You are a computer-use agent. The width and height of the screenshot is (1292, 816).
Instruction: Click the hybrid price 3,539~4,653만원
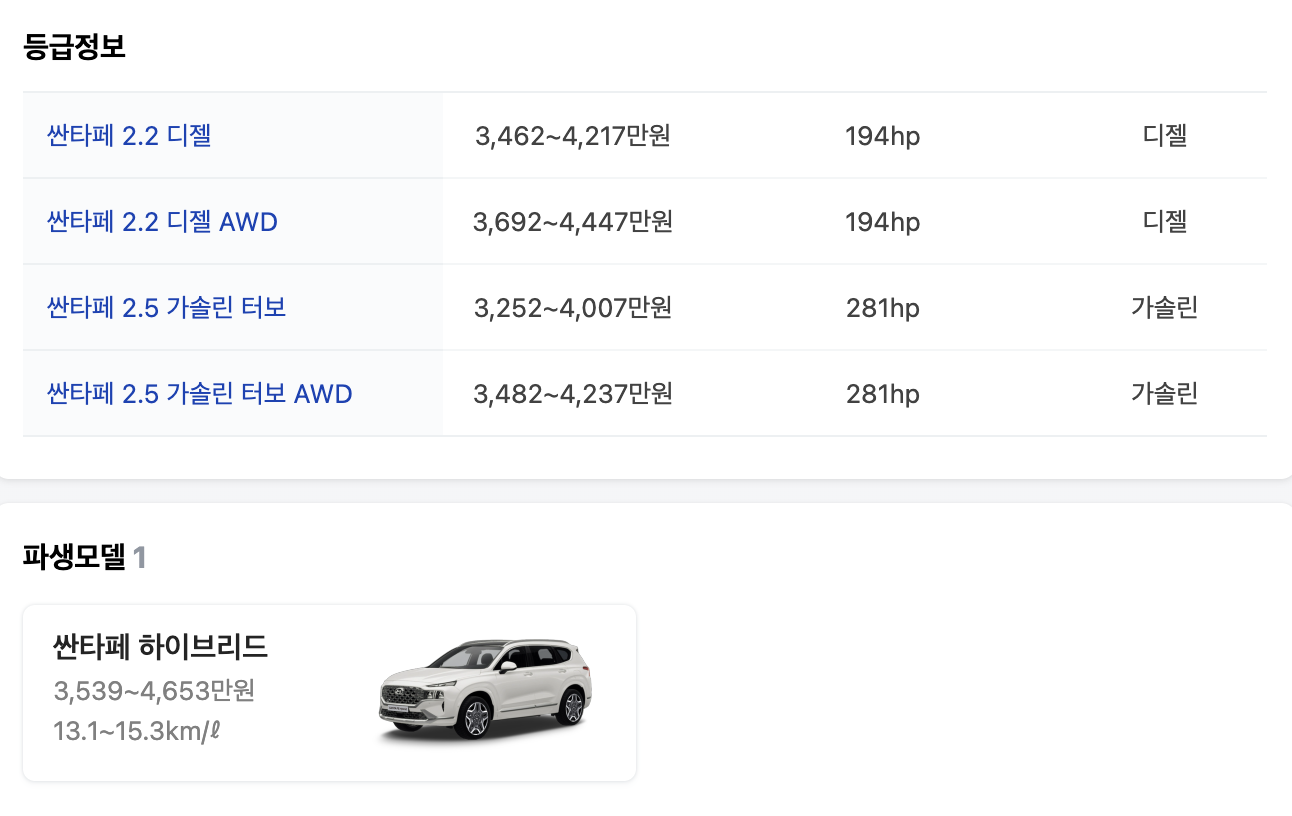154,690
